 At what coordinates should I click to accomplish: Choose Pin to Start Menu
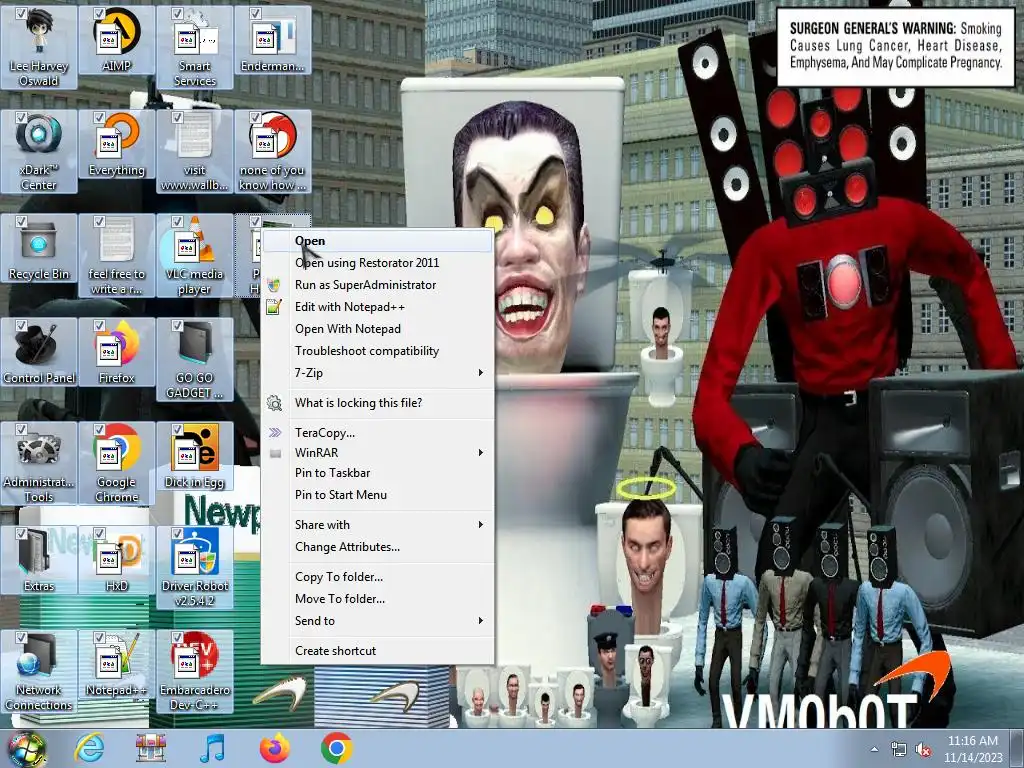pos(377,494)
